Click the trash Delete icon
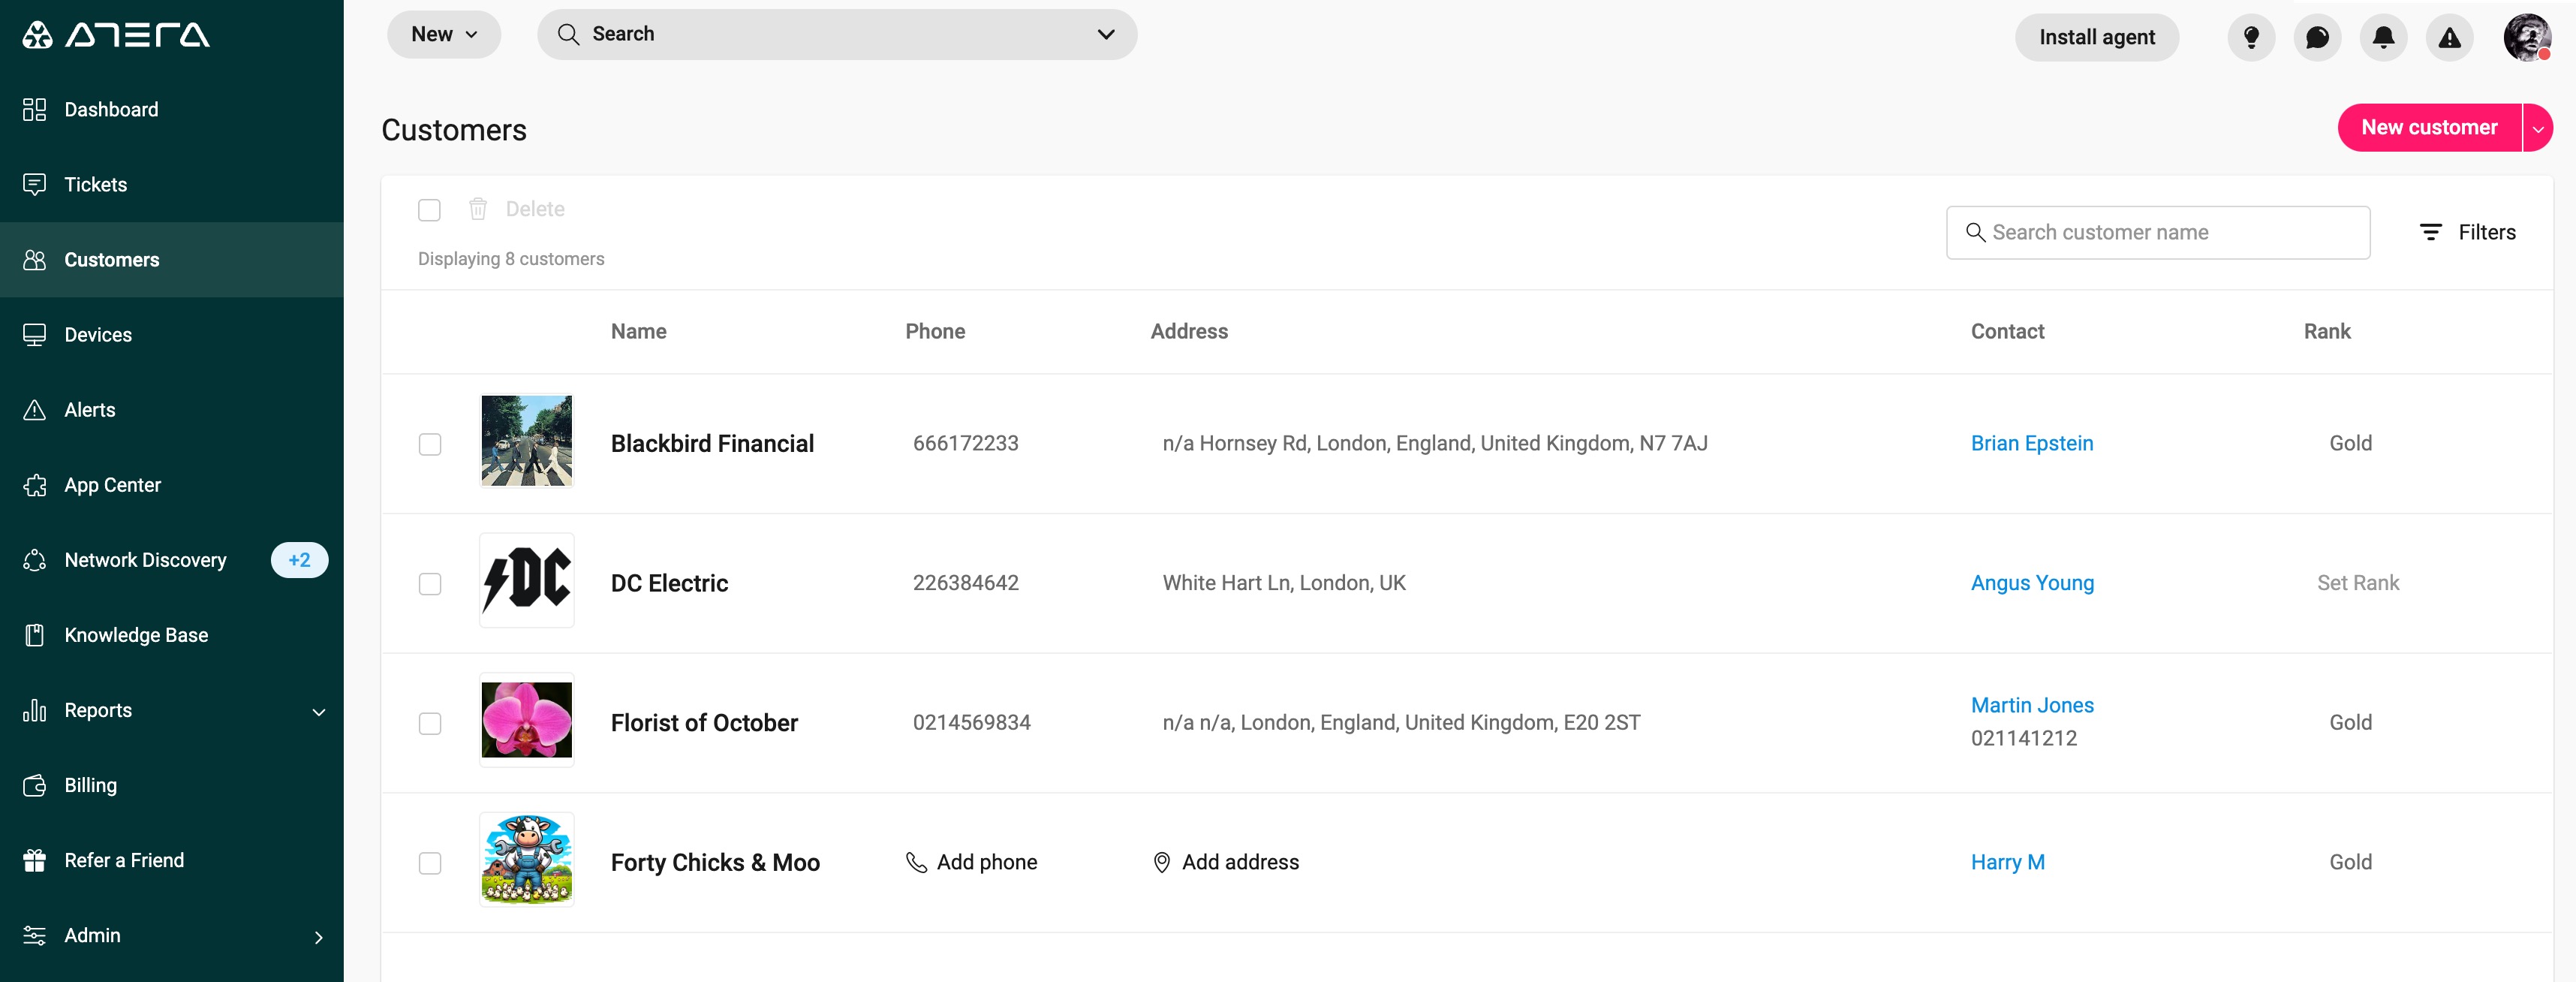The image size is (2576, 982). click(x=478, y=208)
